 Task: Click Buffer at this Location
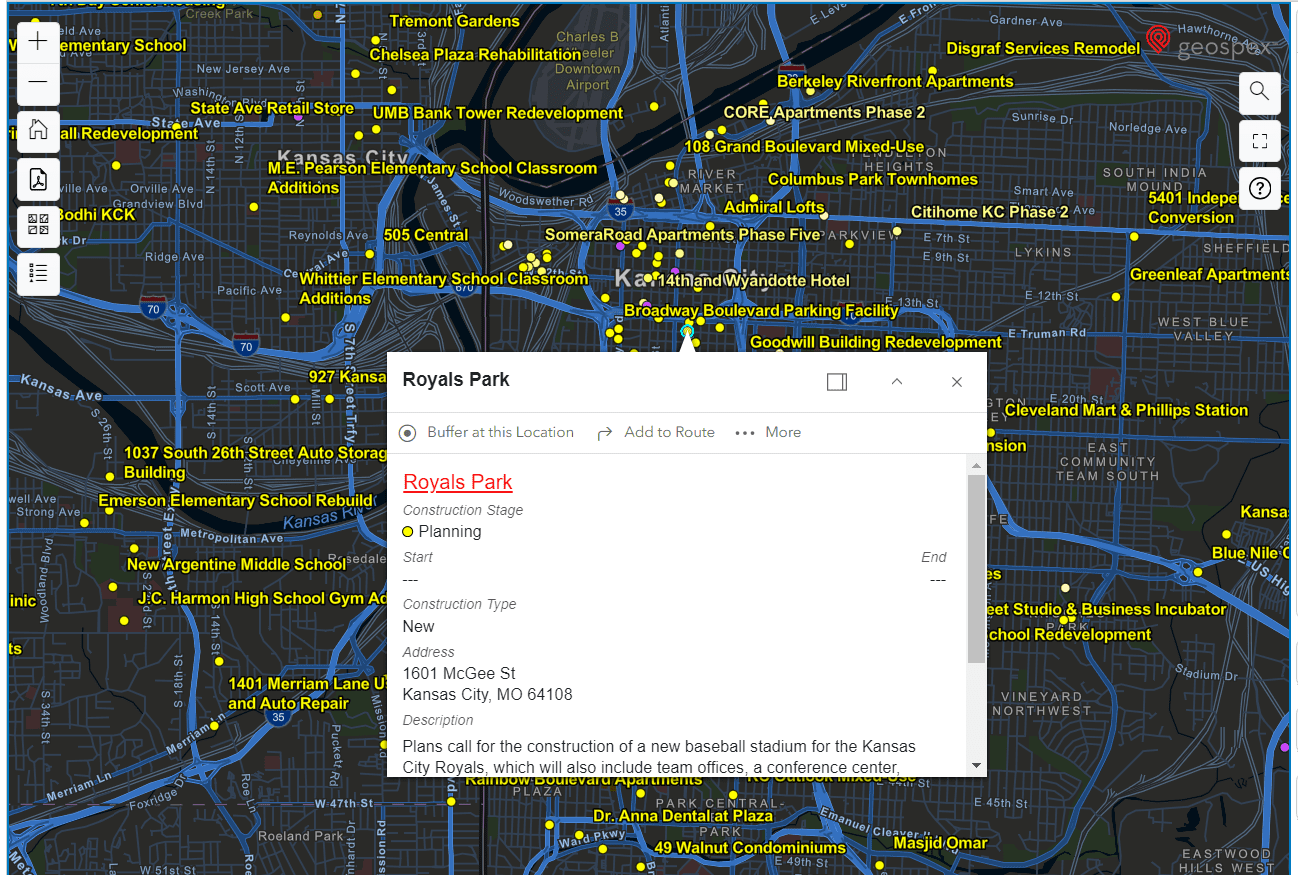point(486,432)
